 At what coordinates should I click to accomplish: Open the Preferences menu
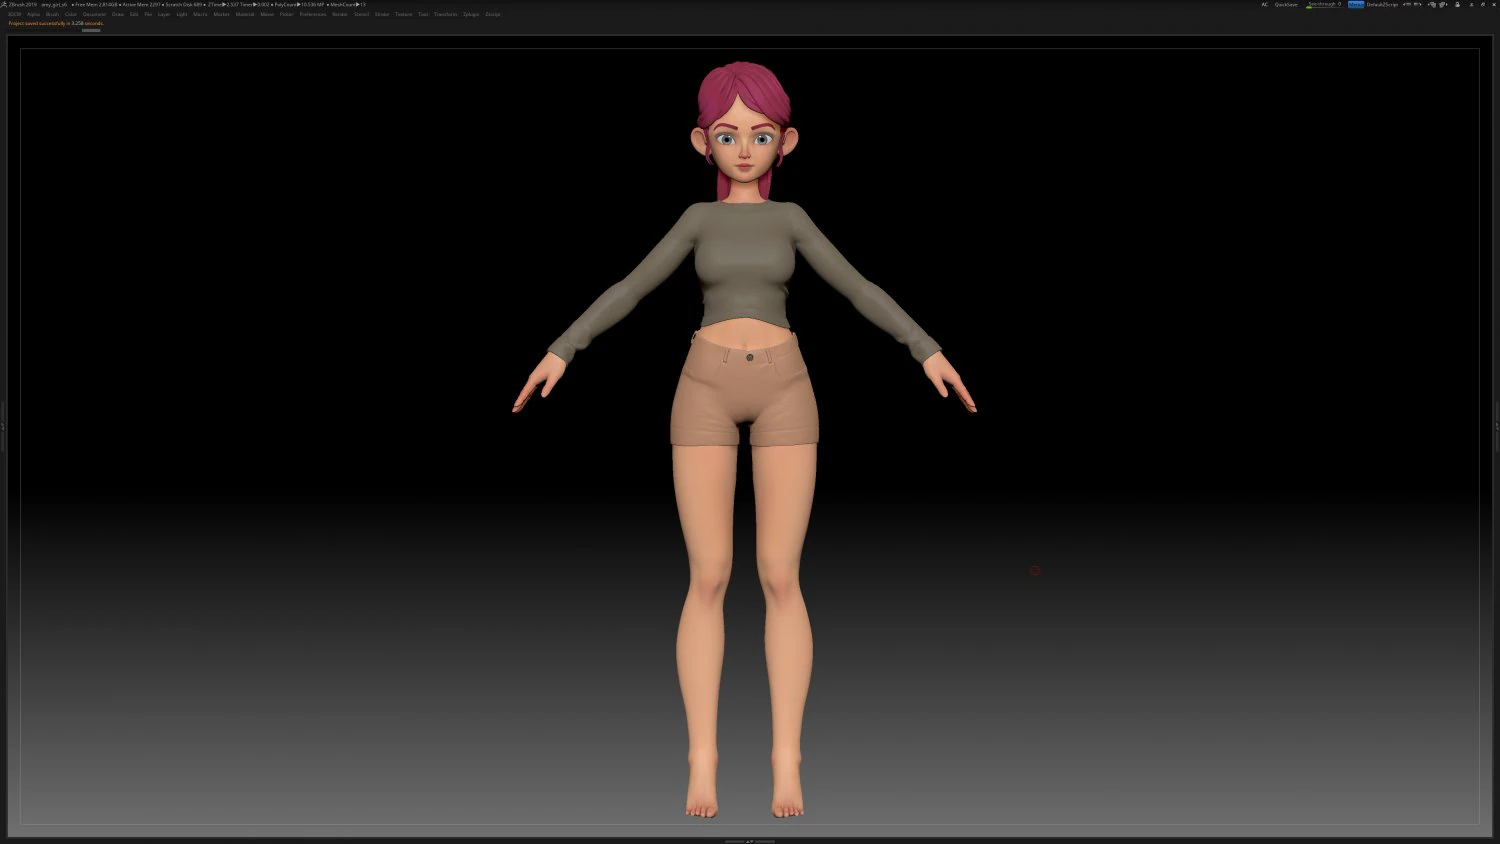click(311, 14)
